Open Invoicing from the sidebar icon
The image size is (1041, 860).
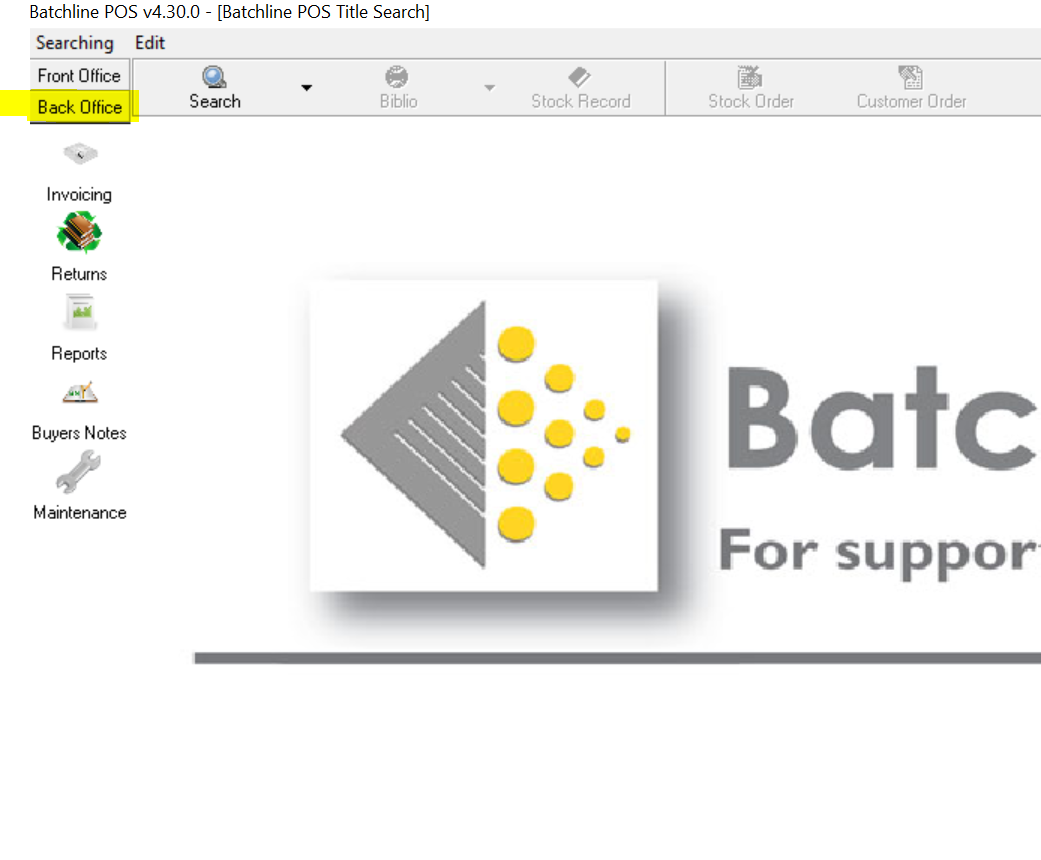(80, 155)
